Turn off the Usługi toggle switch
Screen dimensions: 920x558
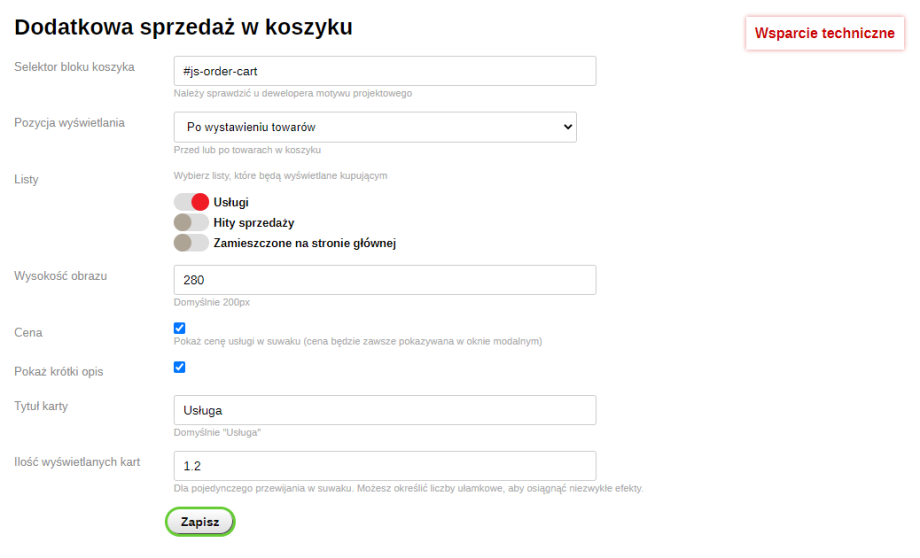[191, 202]
